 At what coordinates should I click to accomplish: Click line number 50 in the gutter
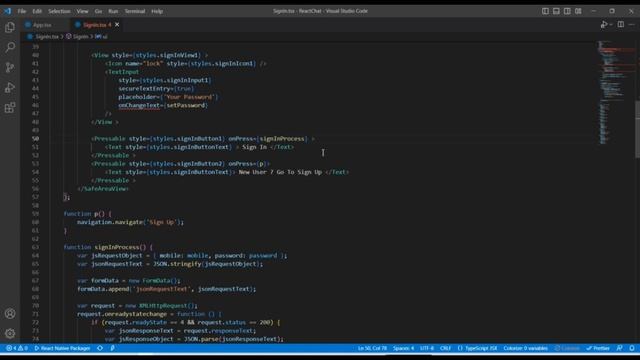36,139
